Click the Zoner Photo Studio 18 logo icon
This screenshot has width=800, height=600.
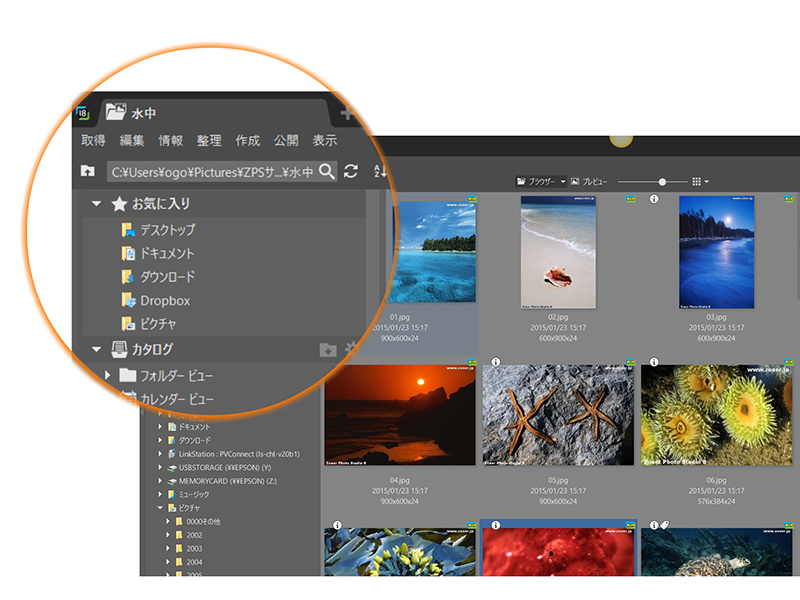click(83, 113)
